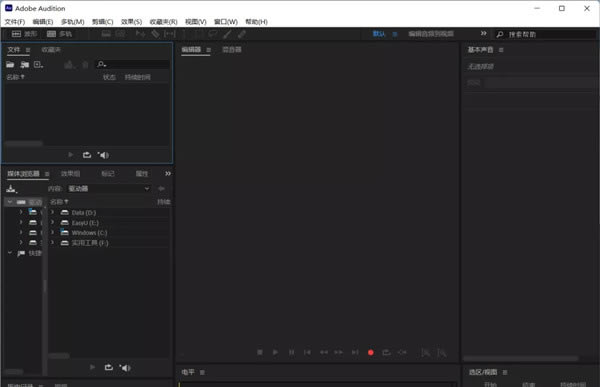Screen dimensions: 600x387
Task: Expand the Windows (C:) drive
Action: click(52, 232)
